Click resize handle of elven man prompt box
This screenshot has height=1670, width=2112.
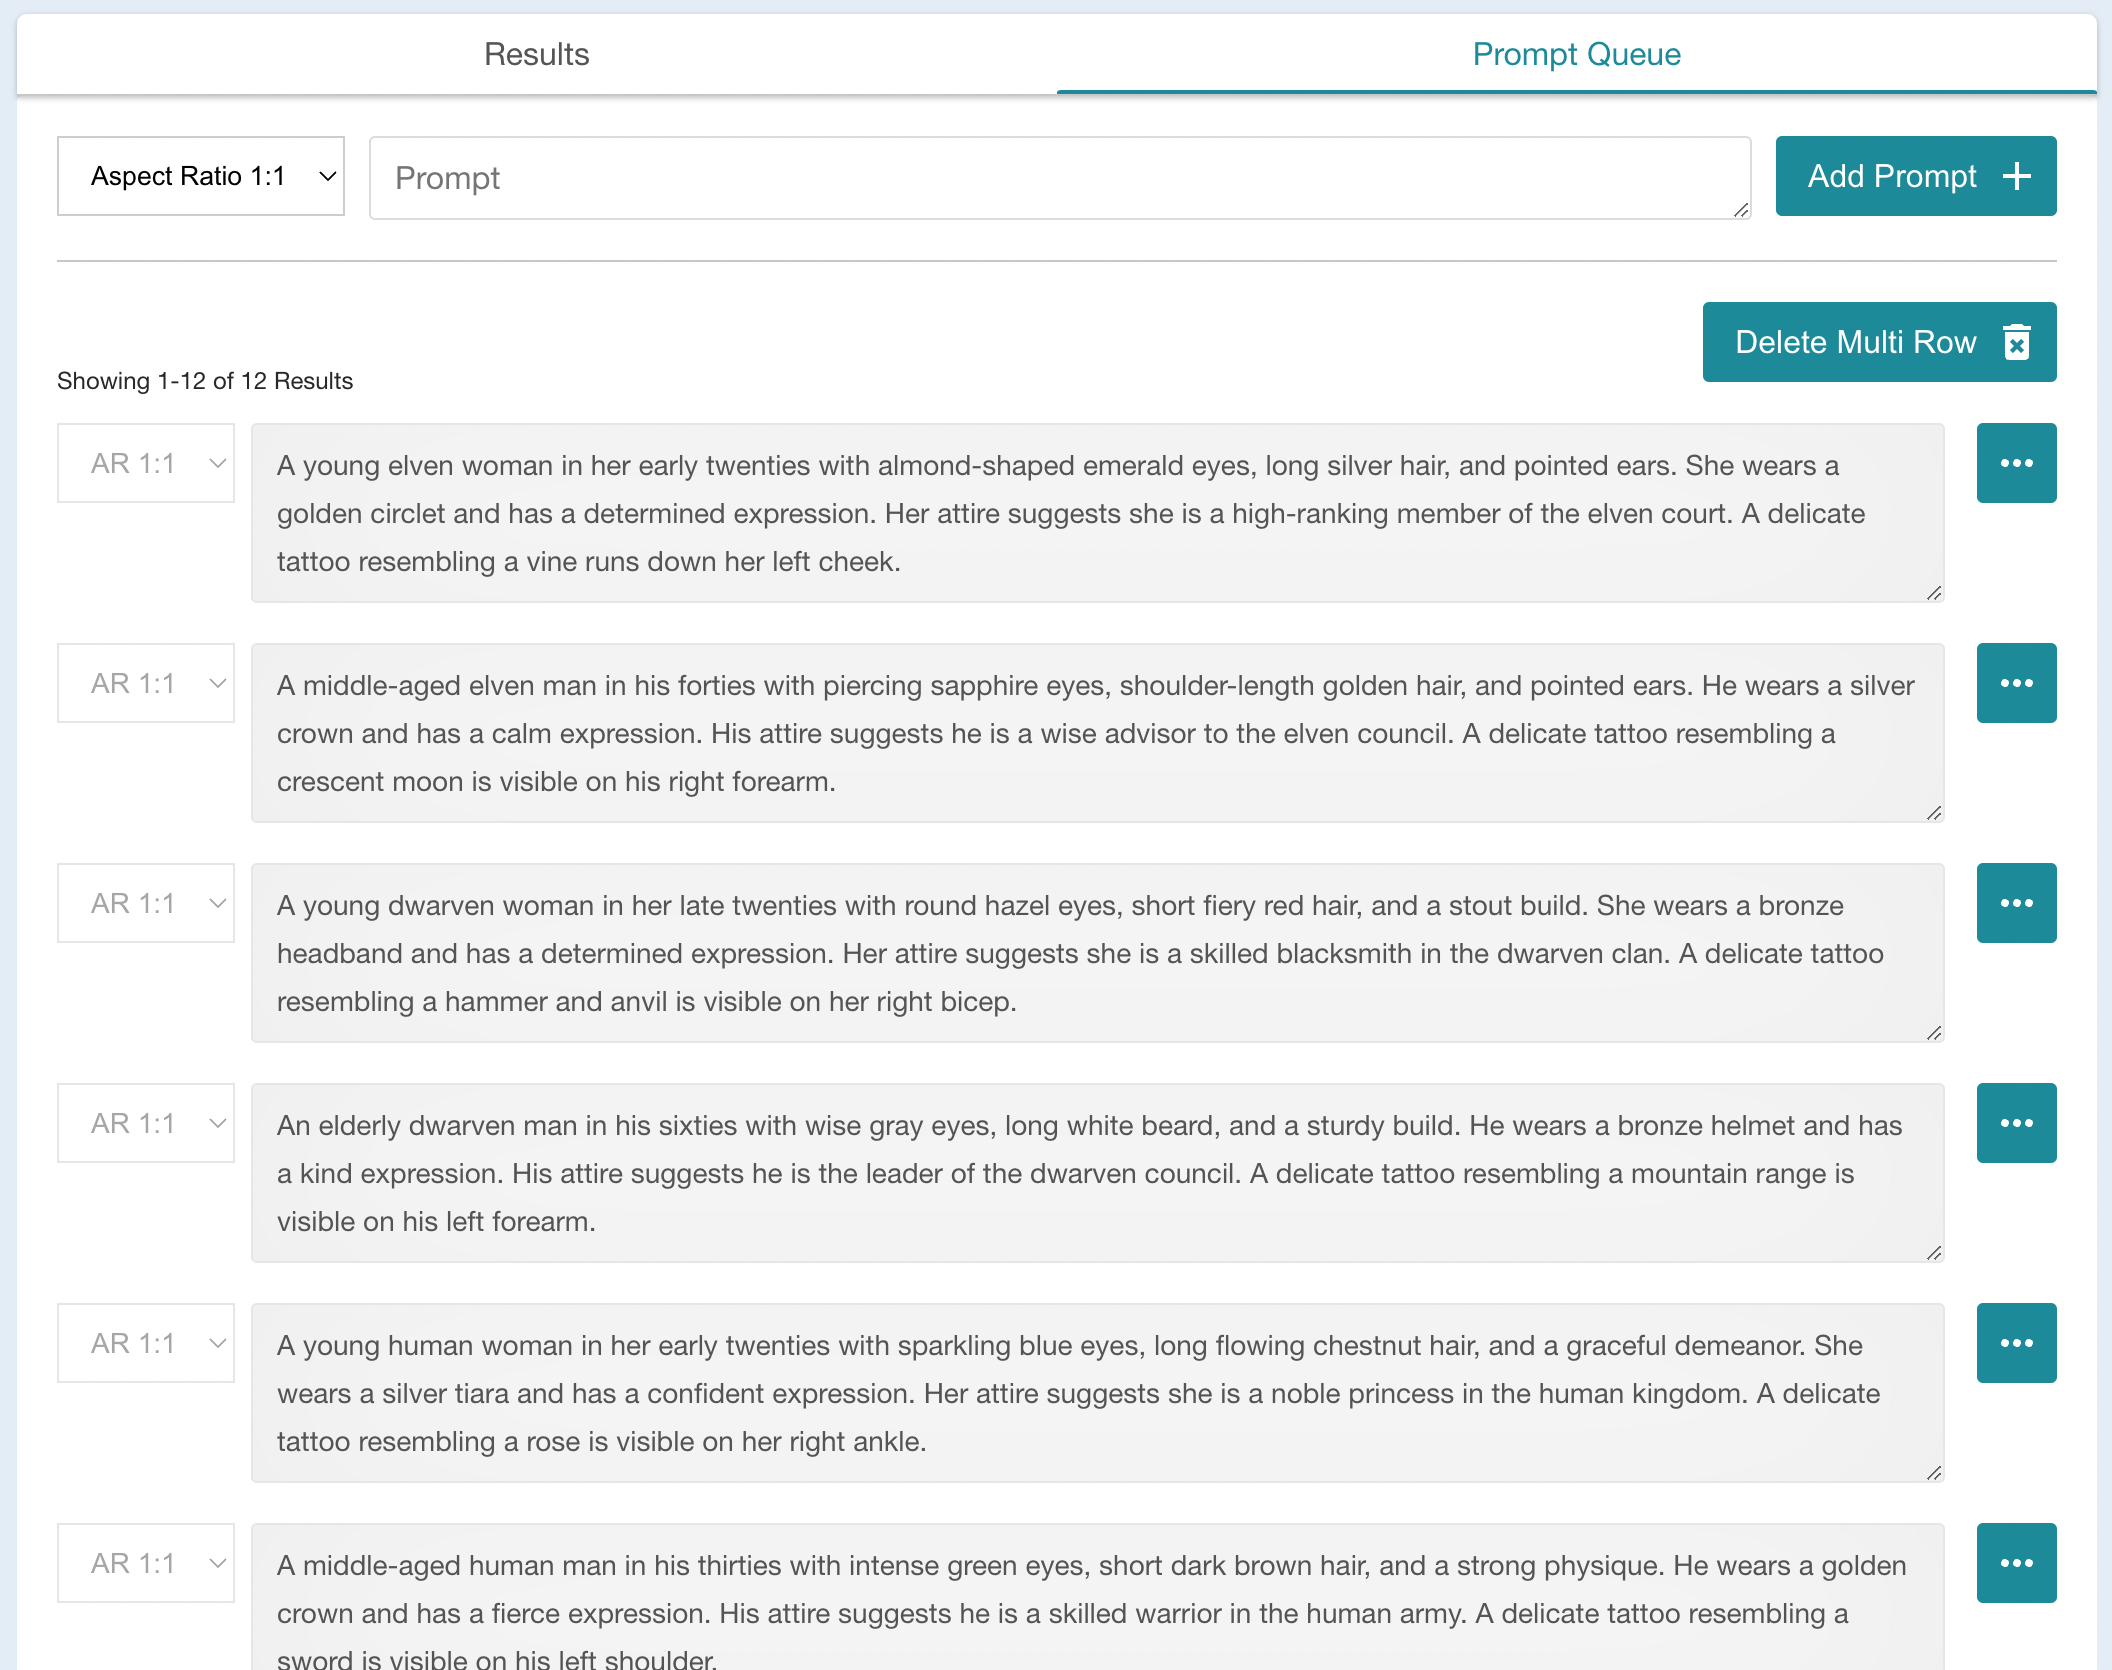[1934, 813]
